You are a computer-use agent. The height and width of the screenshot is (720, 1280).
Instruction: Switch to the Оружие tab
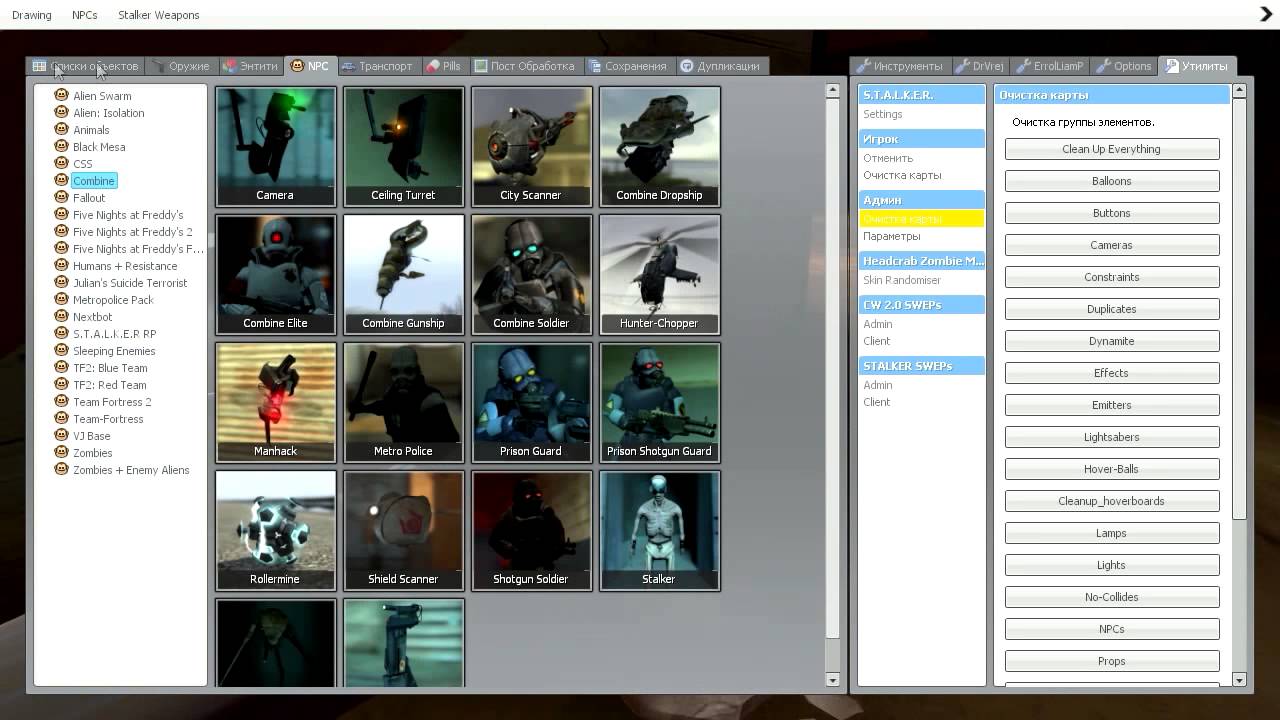tap(181, 66)
